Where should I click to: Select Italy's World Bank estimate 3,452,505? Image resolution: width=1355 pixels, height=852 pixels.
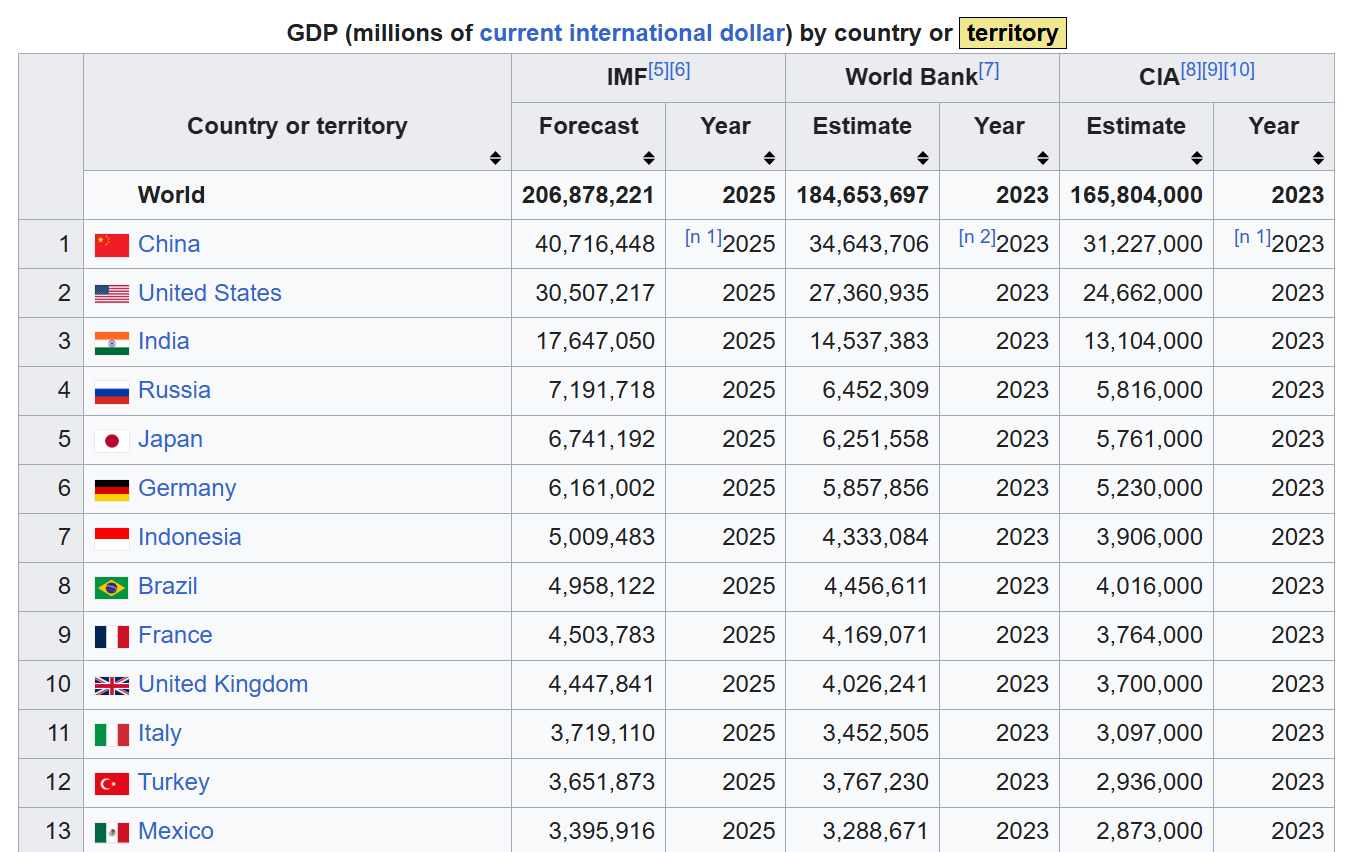tap(876, 733)
